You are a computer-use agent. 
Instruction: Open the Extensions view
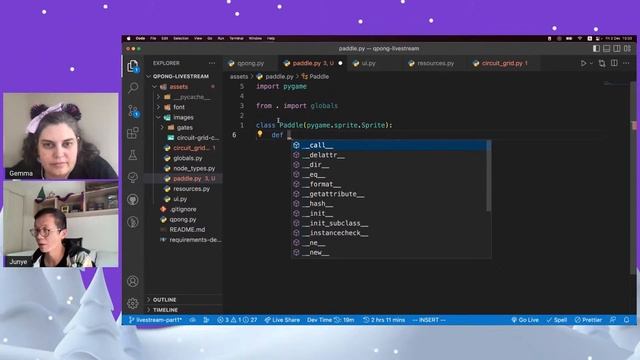click(133, 133)
